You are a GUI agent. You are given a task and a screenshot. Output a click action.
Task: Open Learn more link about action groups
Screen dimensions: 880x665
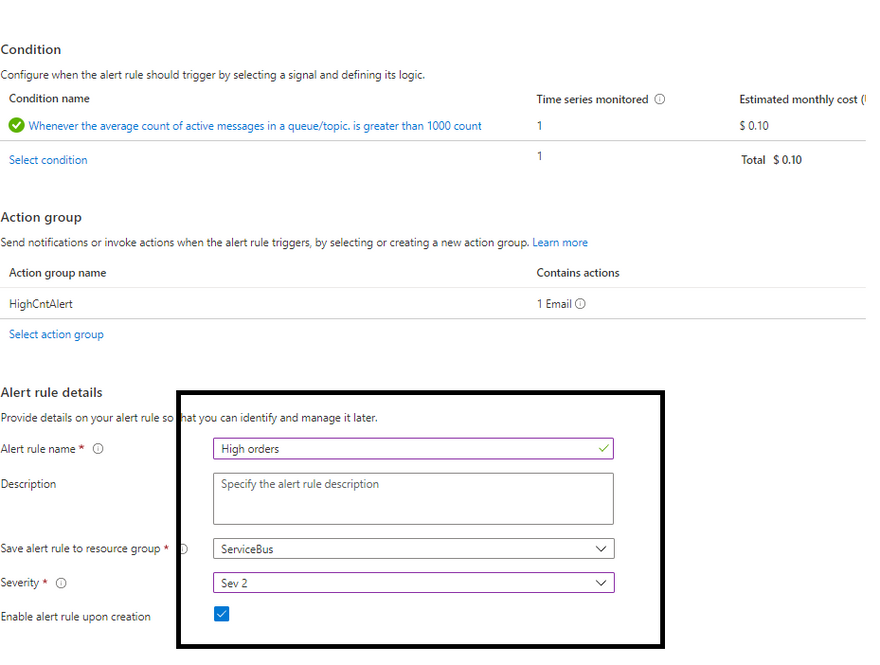[560, 243]
